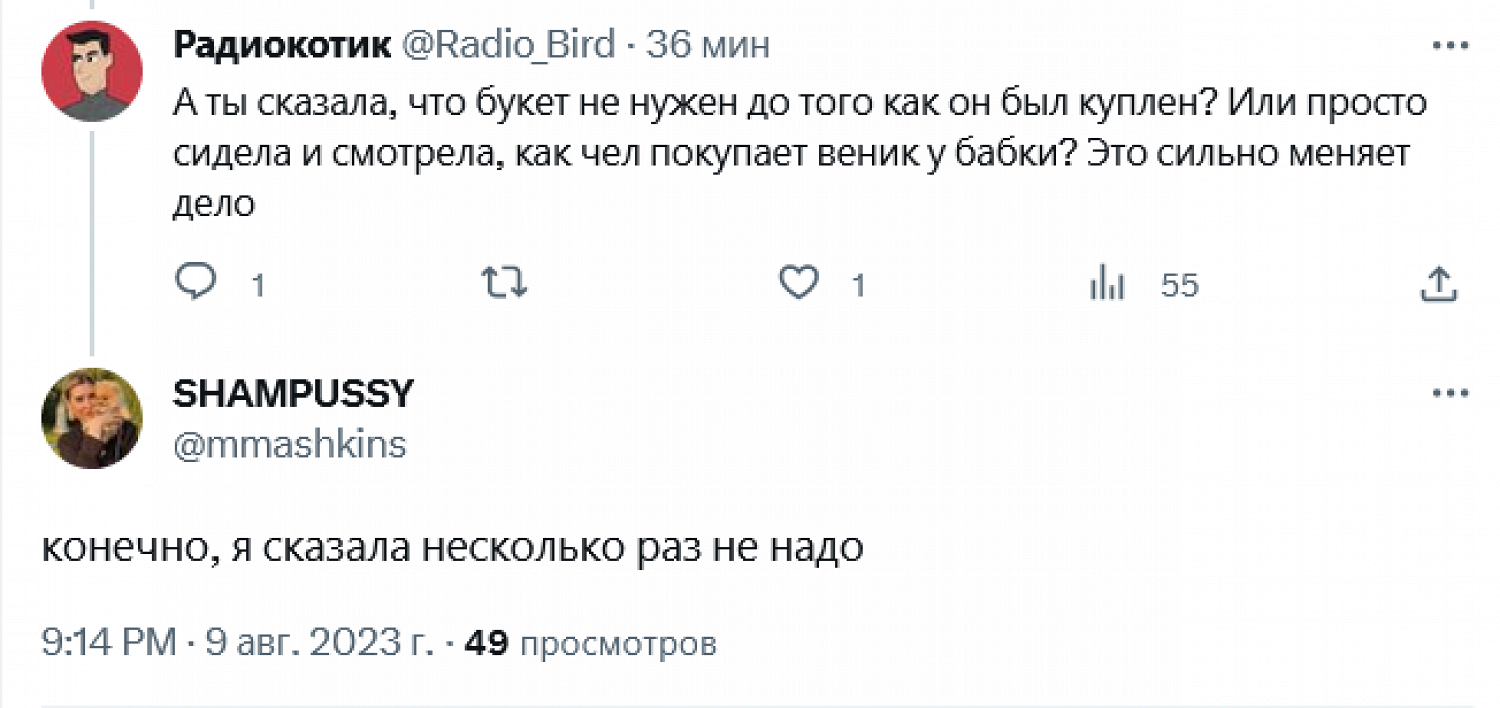The width and height of the screenshot is (1500, 708).
Task: Click the reply icon under Радиокотик's tweet
Action: tap(196, 285)
